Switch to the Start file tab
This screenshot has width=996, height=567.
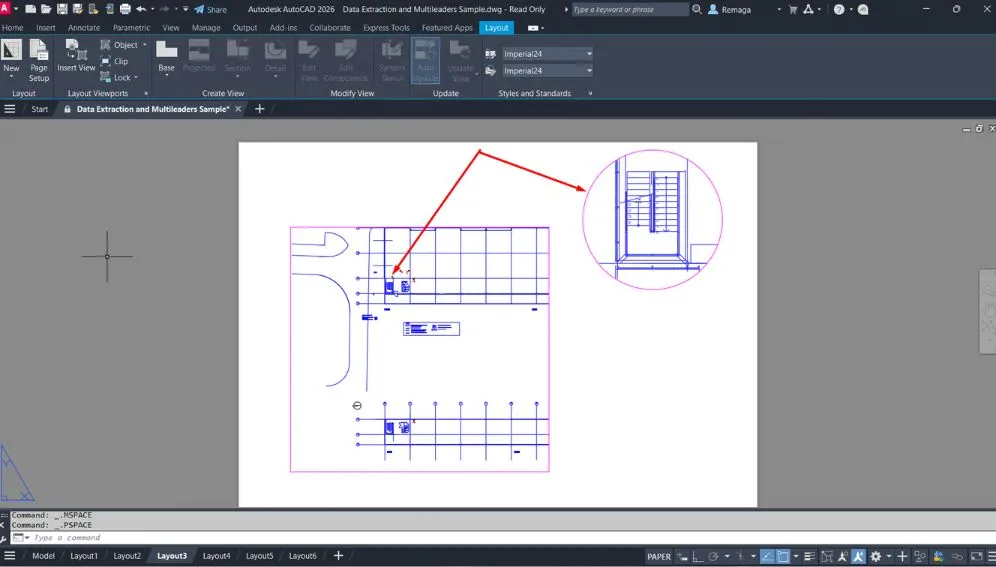point(39,109)
